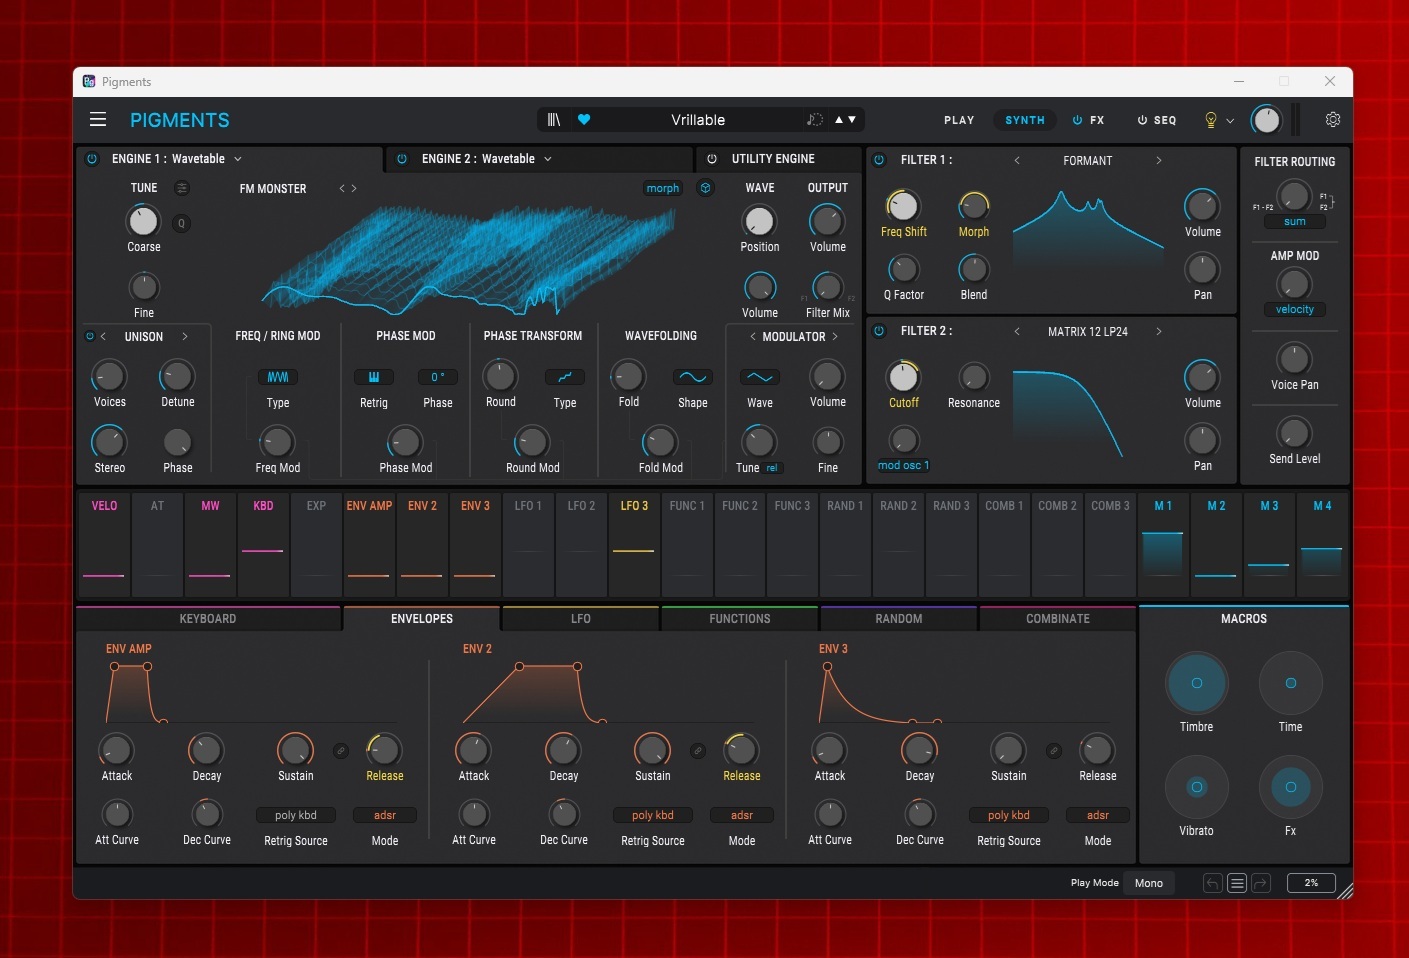
Task: Toggle Engine 1 power button
Action: (x=92, y=159)
